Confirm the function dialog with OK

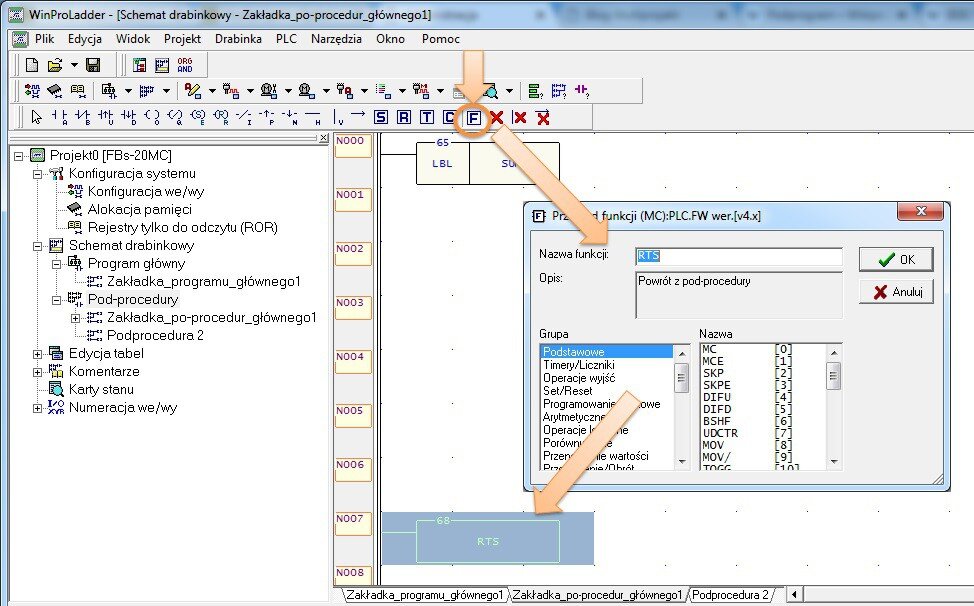point(896,259)
